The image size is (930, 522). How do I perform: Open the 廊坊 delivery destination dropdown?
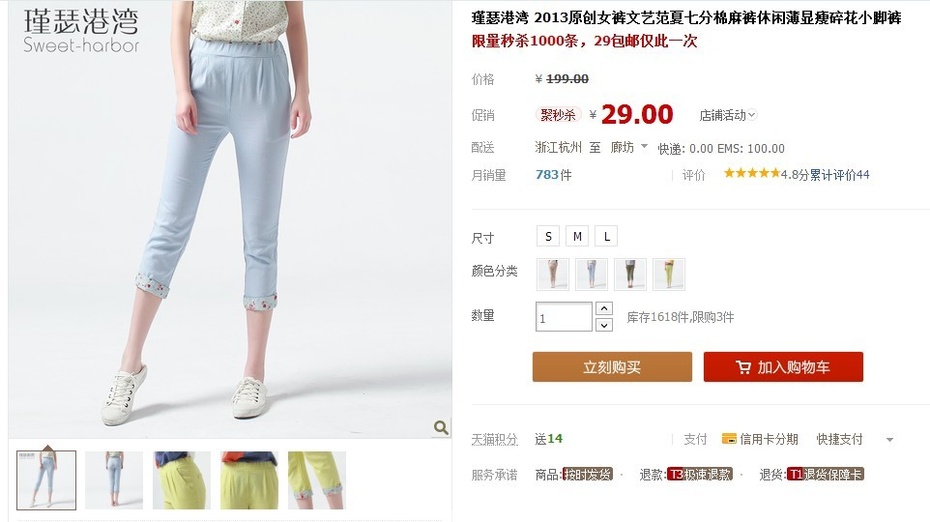tap(629, 147)
